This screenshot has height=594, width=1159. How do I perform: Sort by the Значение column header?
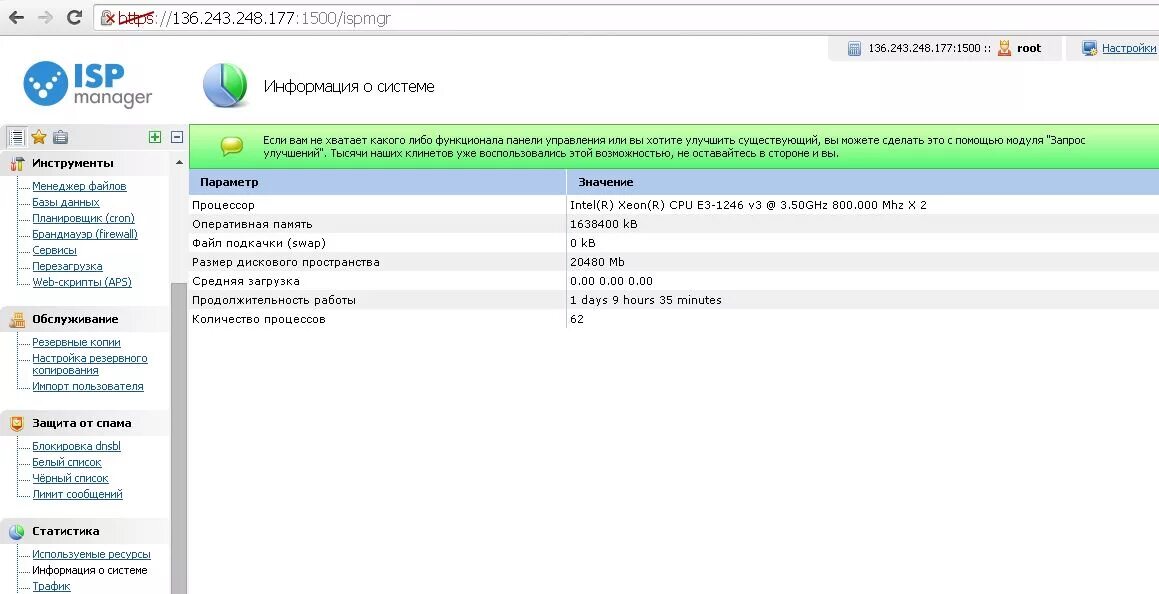[x=863, y=182]
